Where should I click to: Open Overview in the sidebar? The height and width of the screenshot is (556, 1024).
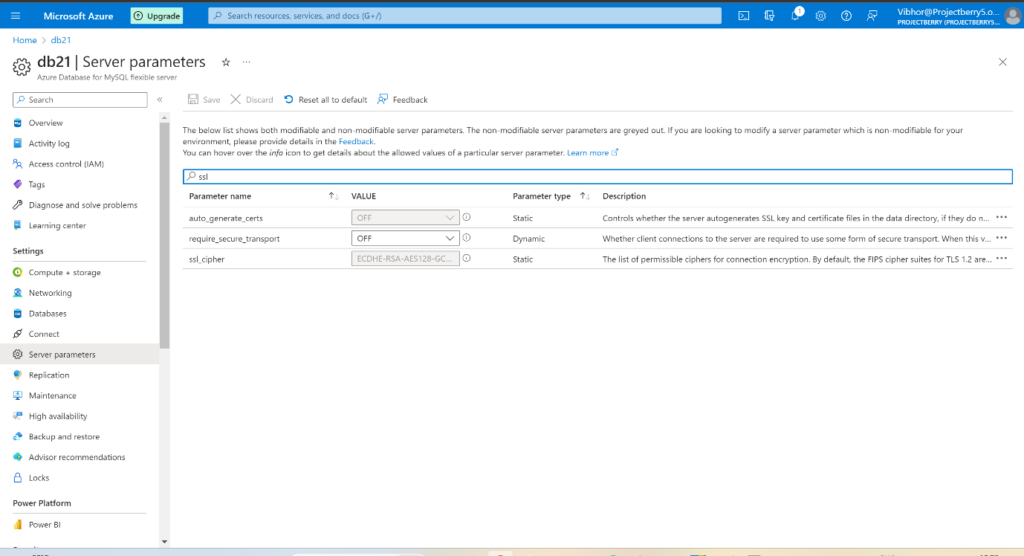coord(46,123)
